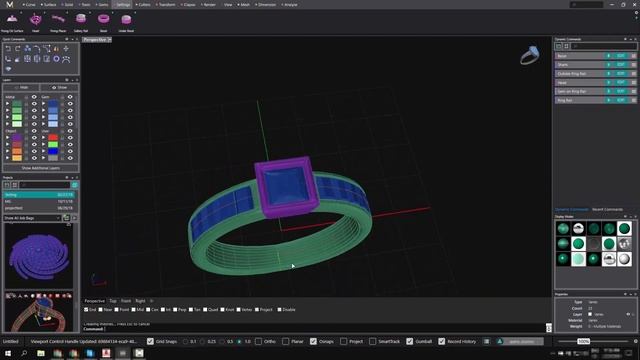This screenshot has height=360, width=640.
Task: Open the Transform menu
Action: click(166, 4)
